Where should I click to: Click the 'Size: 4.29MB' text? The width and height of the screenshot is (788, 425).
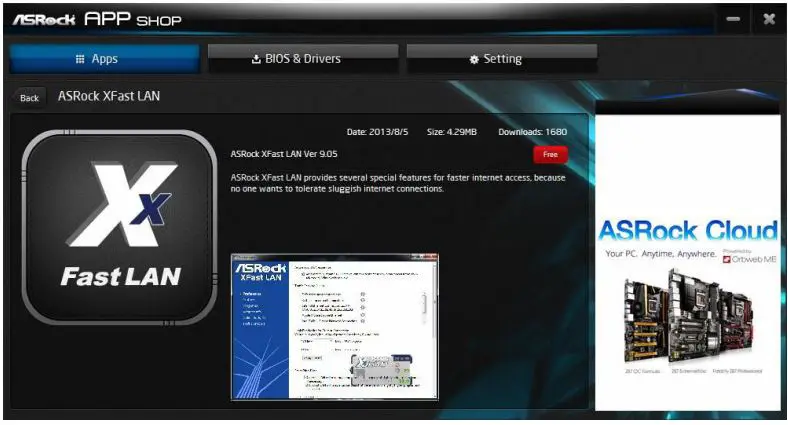click(x=452, y=132)
